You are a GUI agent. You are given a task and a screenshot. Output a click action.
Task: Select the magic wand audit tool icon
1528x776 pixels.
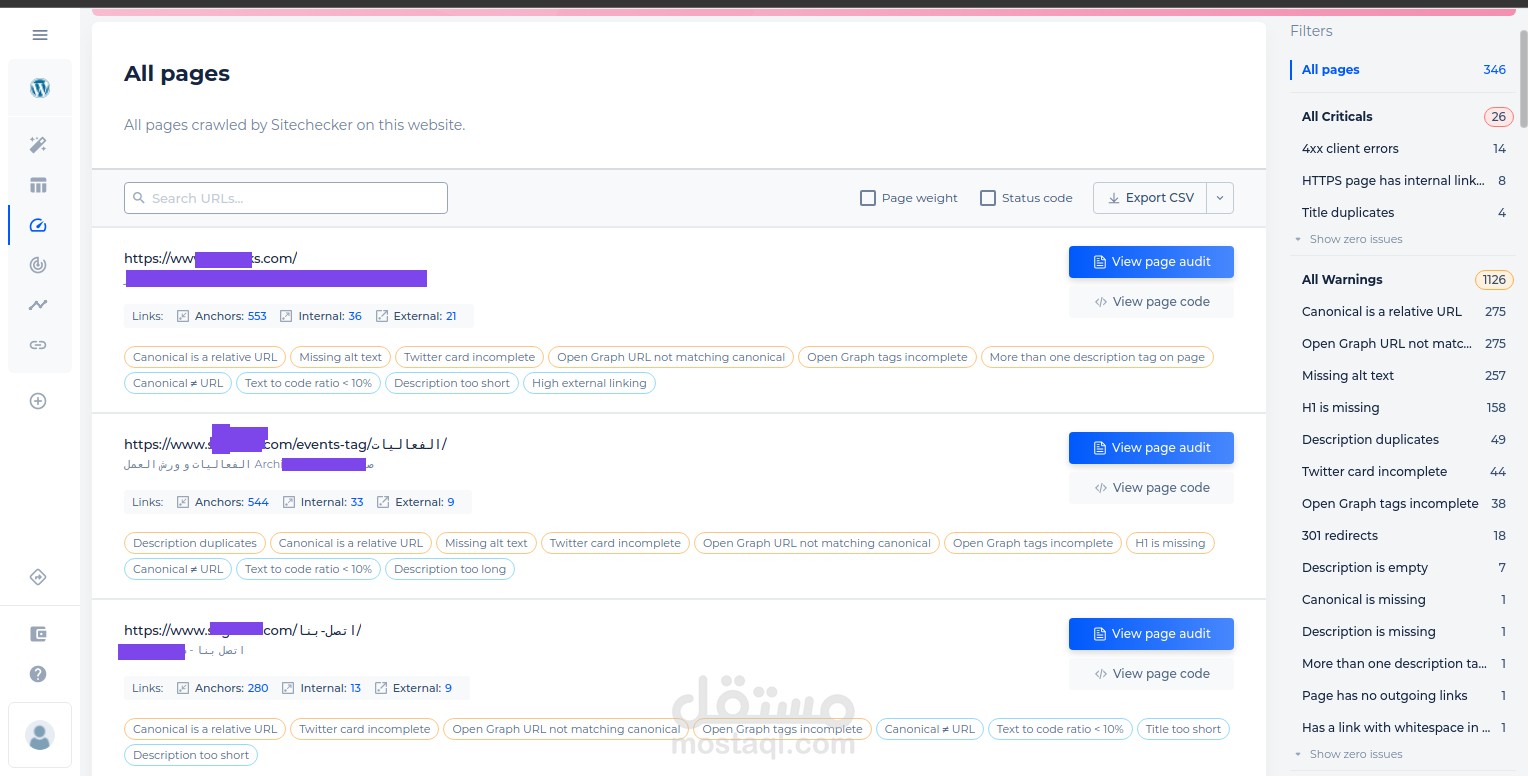38,145
